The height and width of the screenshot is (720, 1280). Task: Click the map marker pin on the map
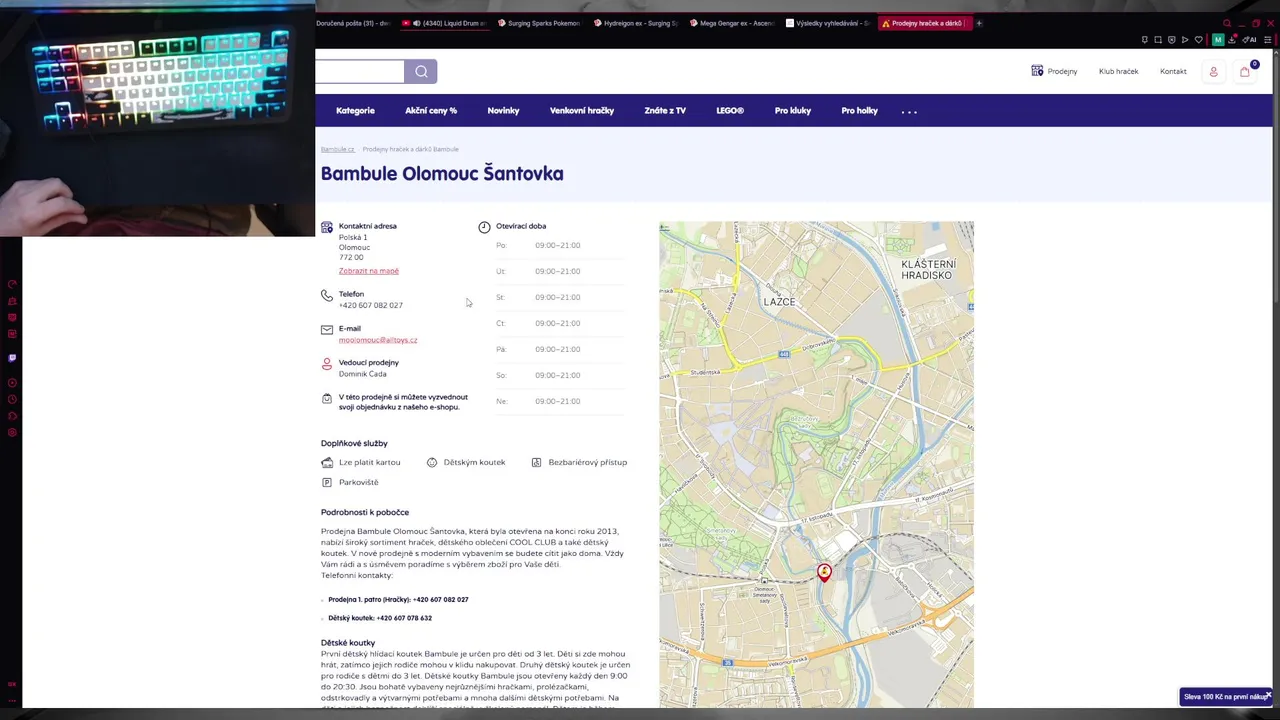(x=824, y=572)
